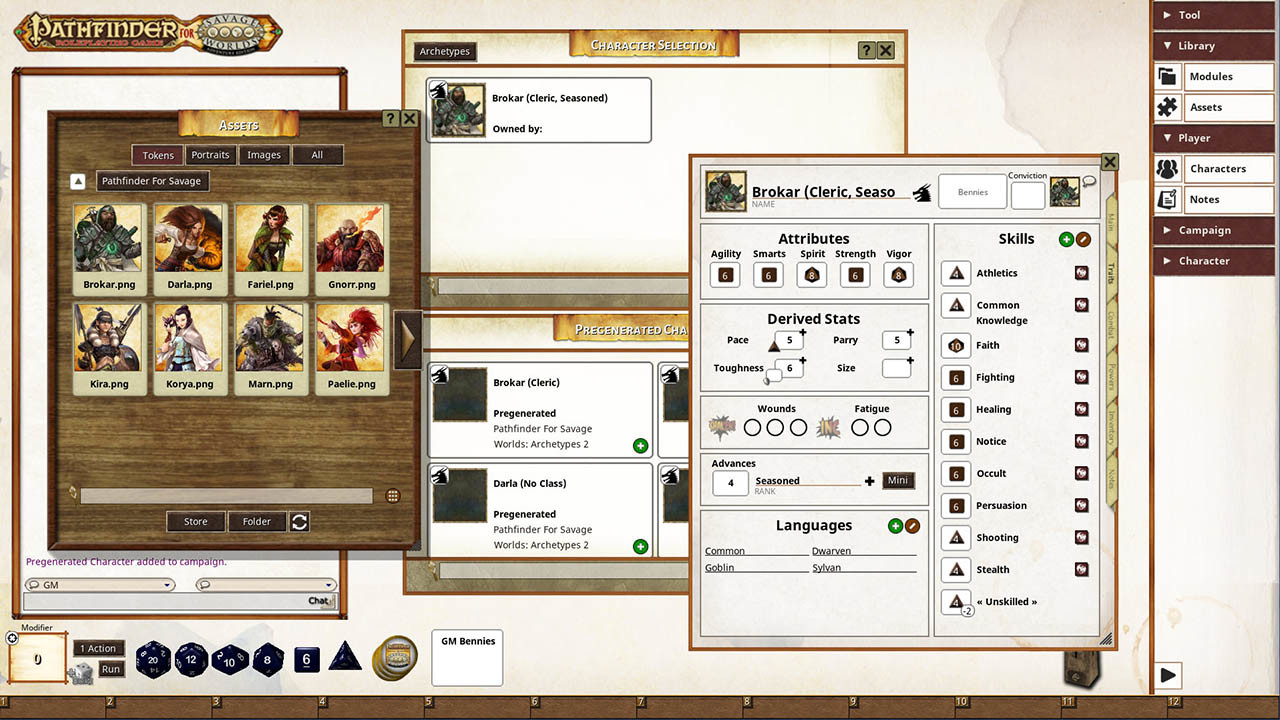This screenshot has width=1280, height=720.
Task: Collapse the Tool sidebar section
Action: (x=1213, y=15)
